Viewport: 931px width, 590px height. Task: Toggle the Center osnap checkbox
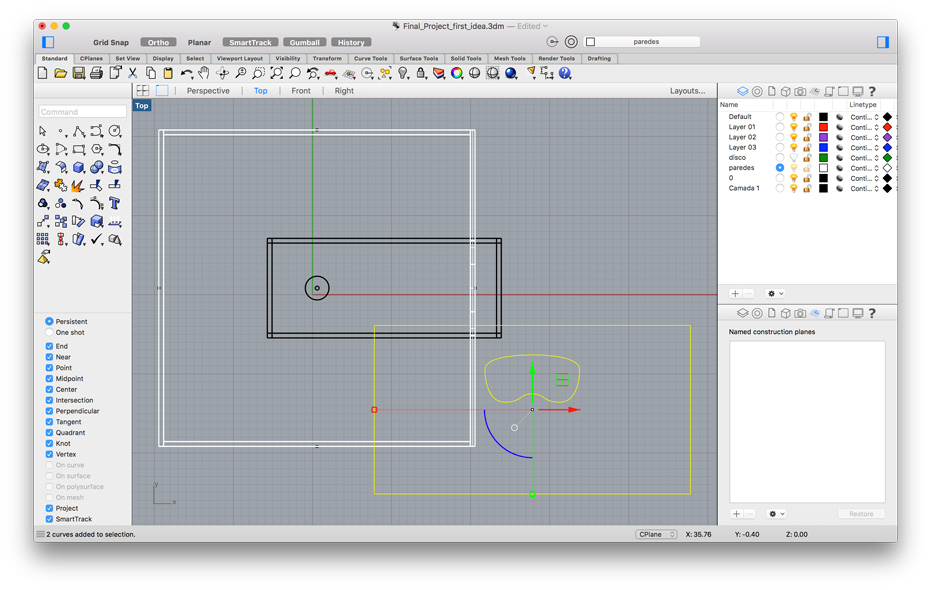49,389
